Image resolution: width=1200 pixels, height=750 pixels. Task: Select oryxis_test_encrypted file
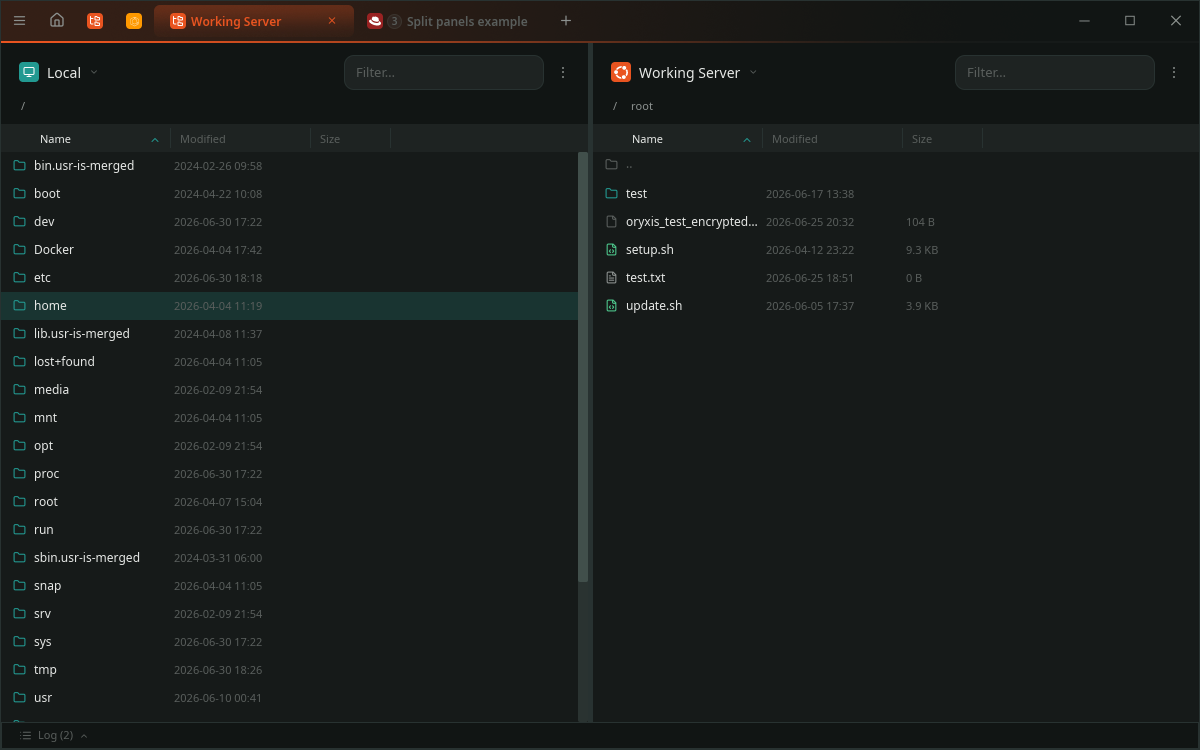click(895, 222)
